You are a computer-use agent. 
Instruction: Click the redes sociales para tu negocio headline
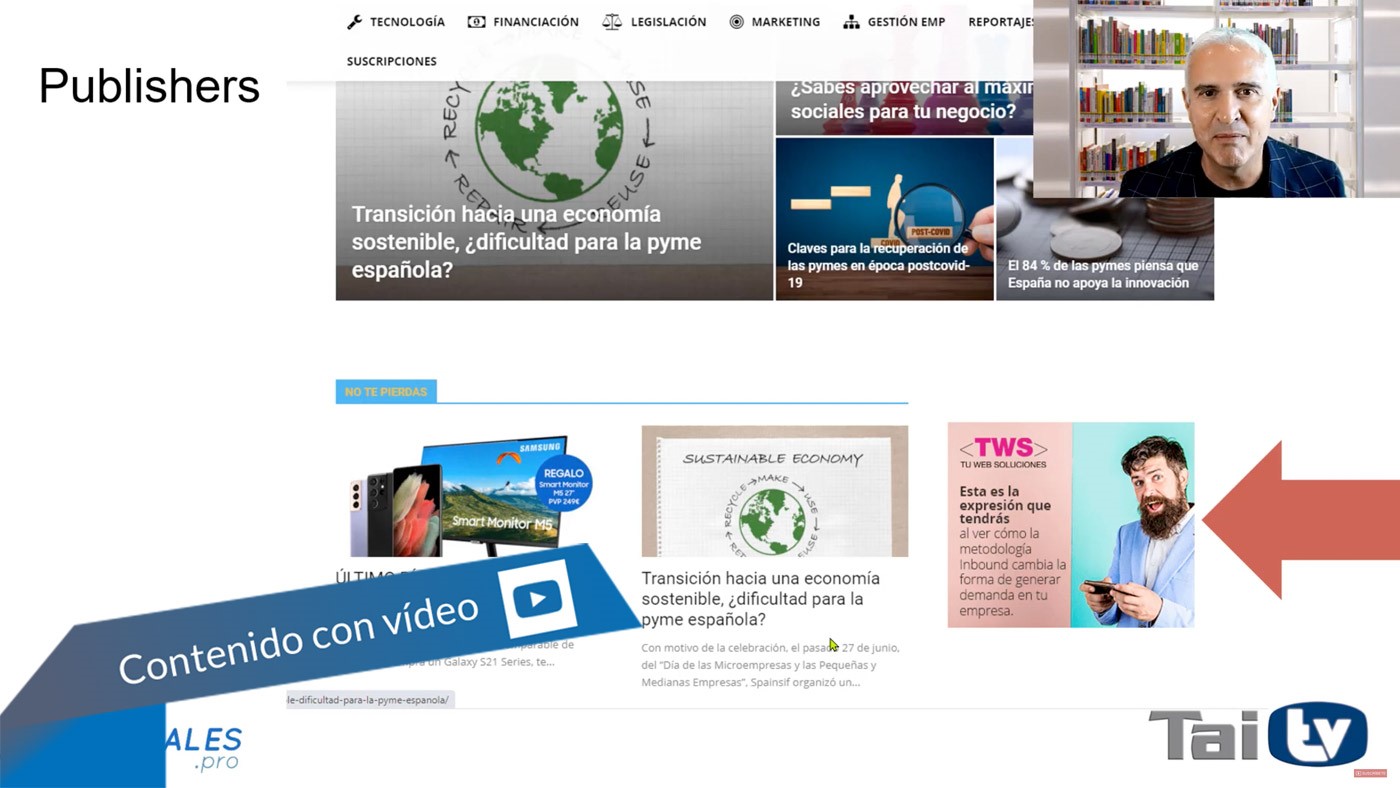click(905, 100)
